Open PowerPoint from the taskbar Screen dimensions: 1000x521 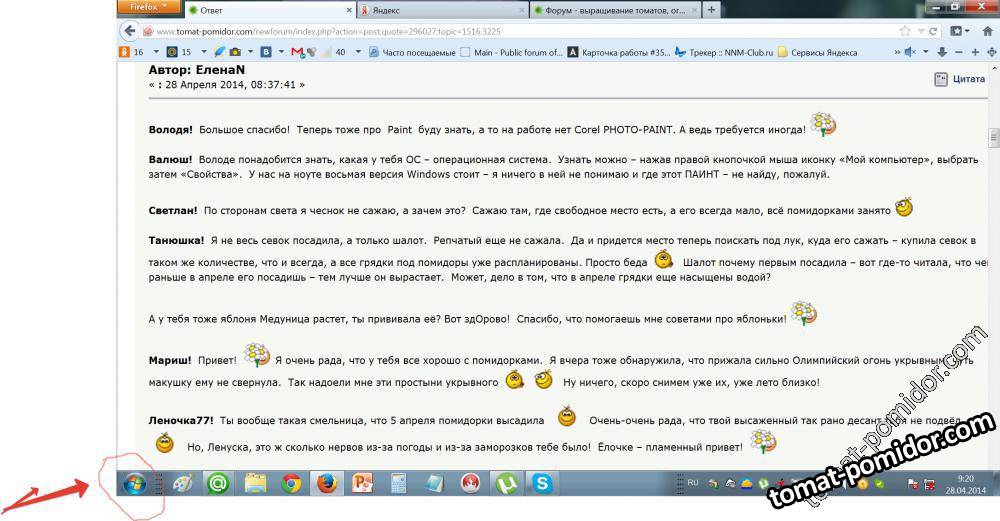[x=362, y=484]
